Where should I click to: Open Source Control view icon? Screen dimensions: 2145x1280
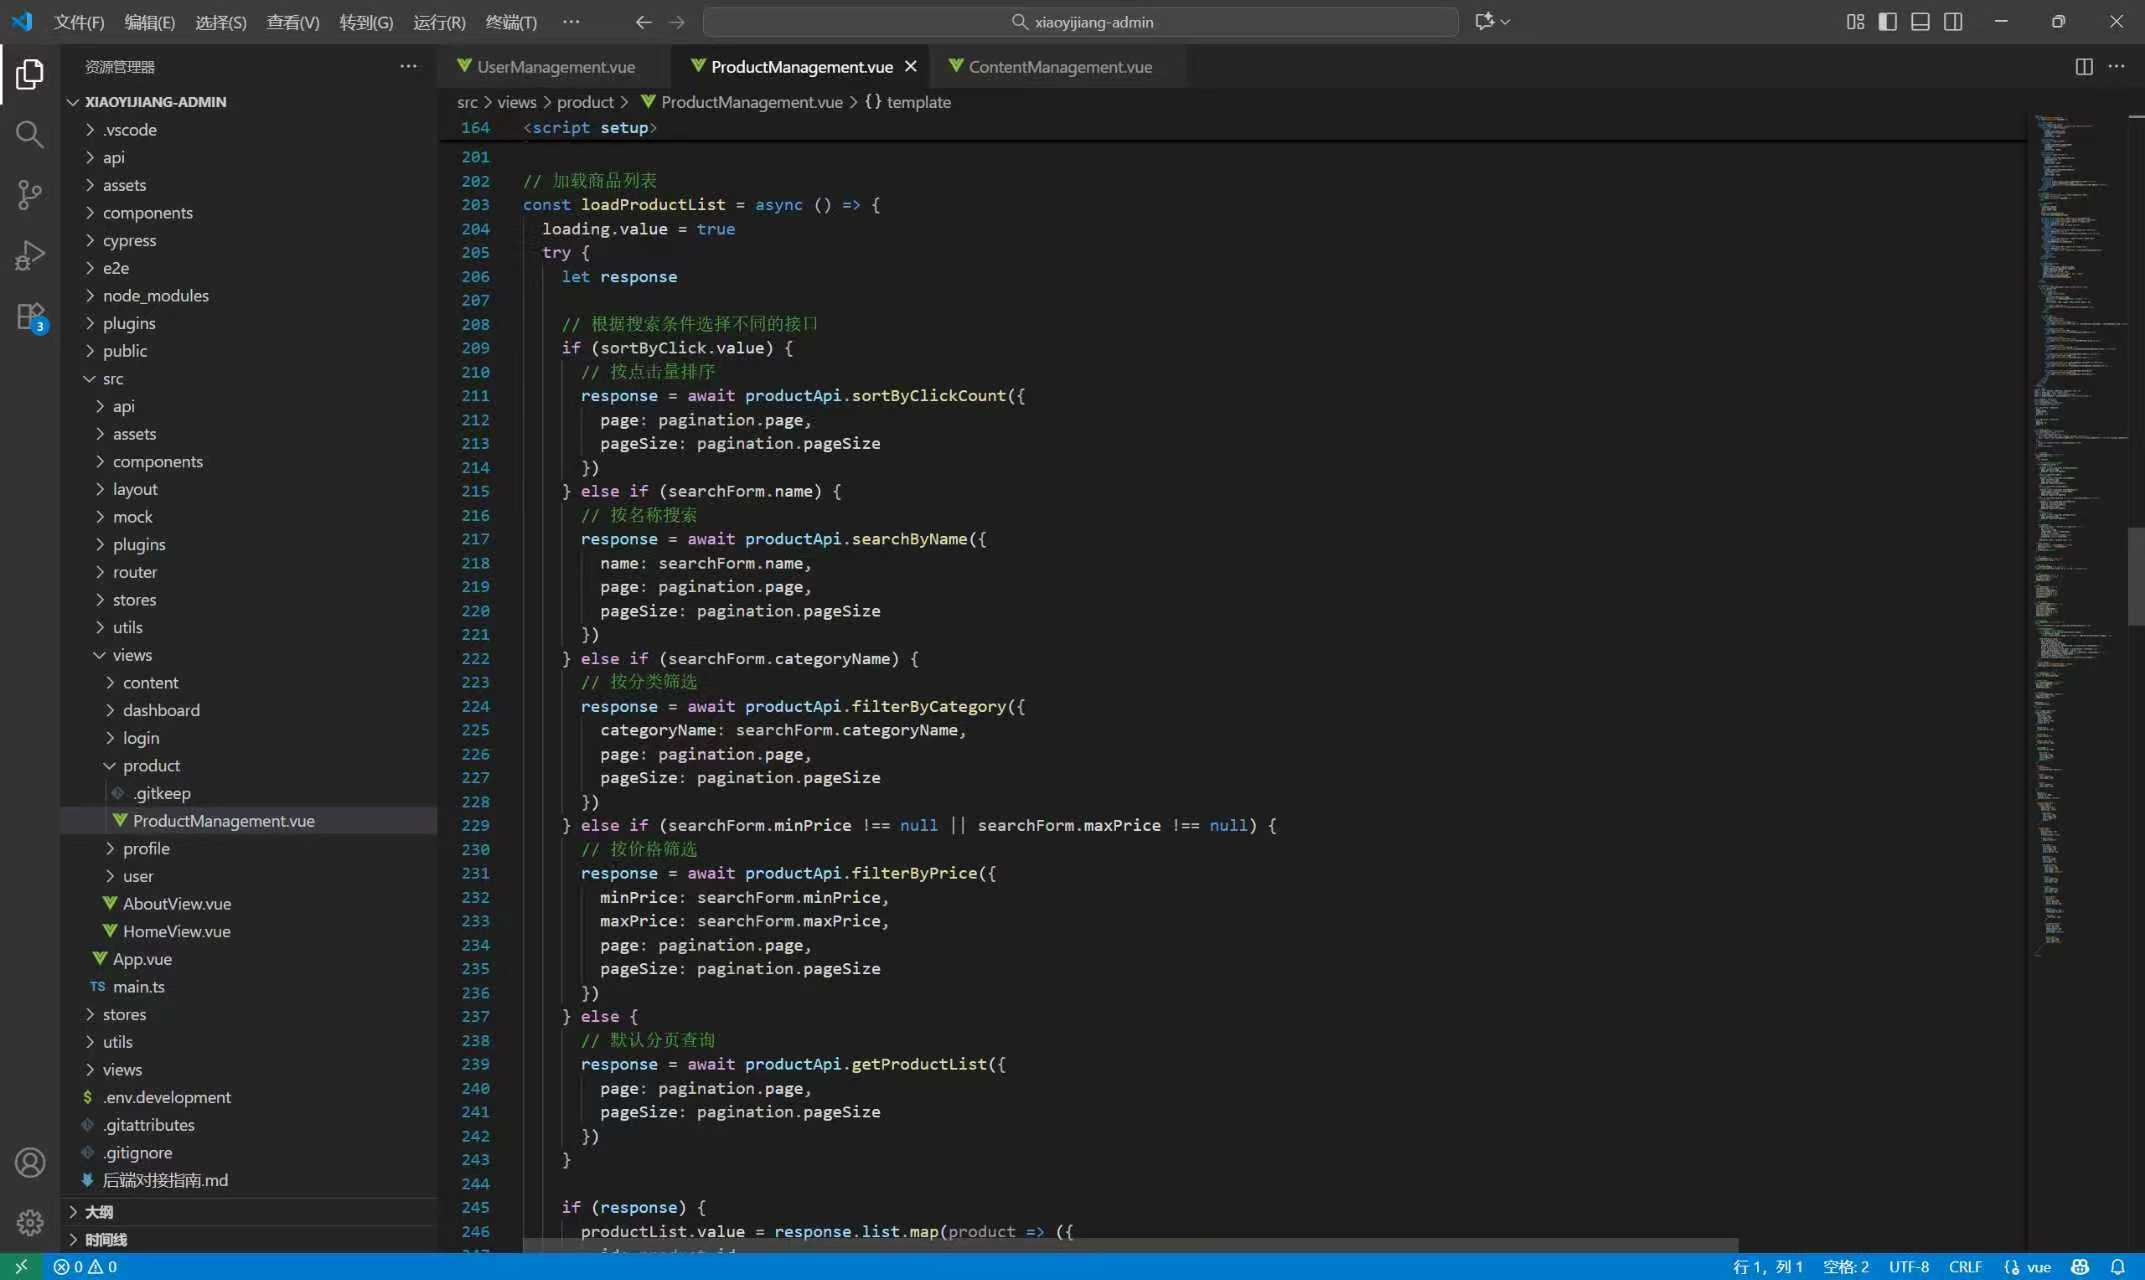tap(29, 194)
